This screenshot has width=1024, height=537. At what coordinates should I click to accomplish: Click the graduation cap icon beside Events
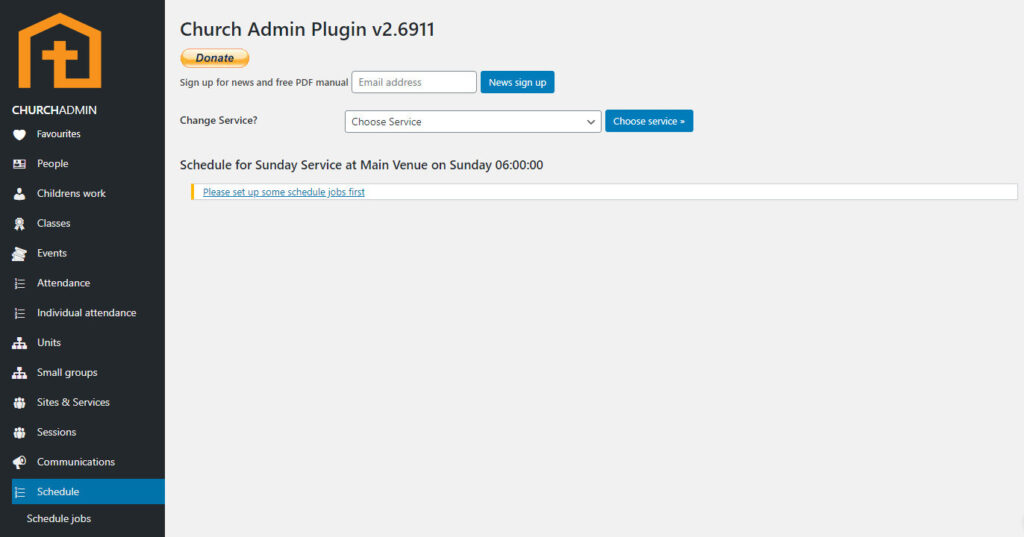(19, 254)
